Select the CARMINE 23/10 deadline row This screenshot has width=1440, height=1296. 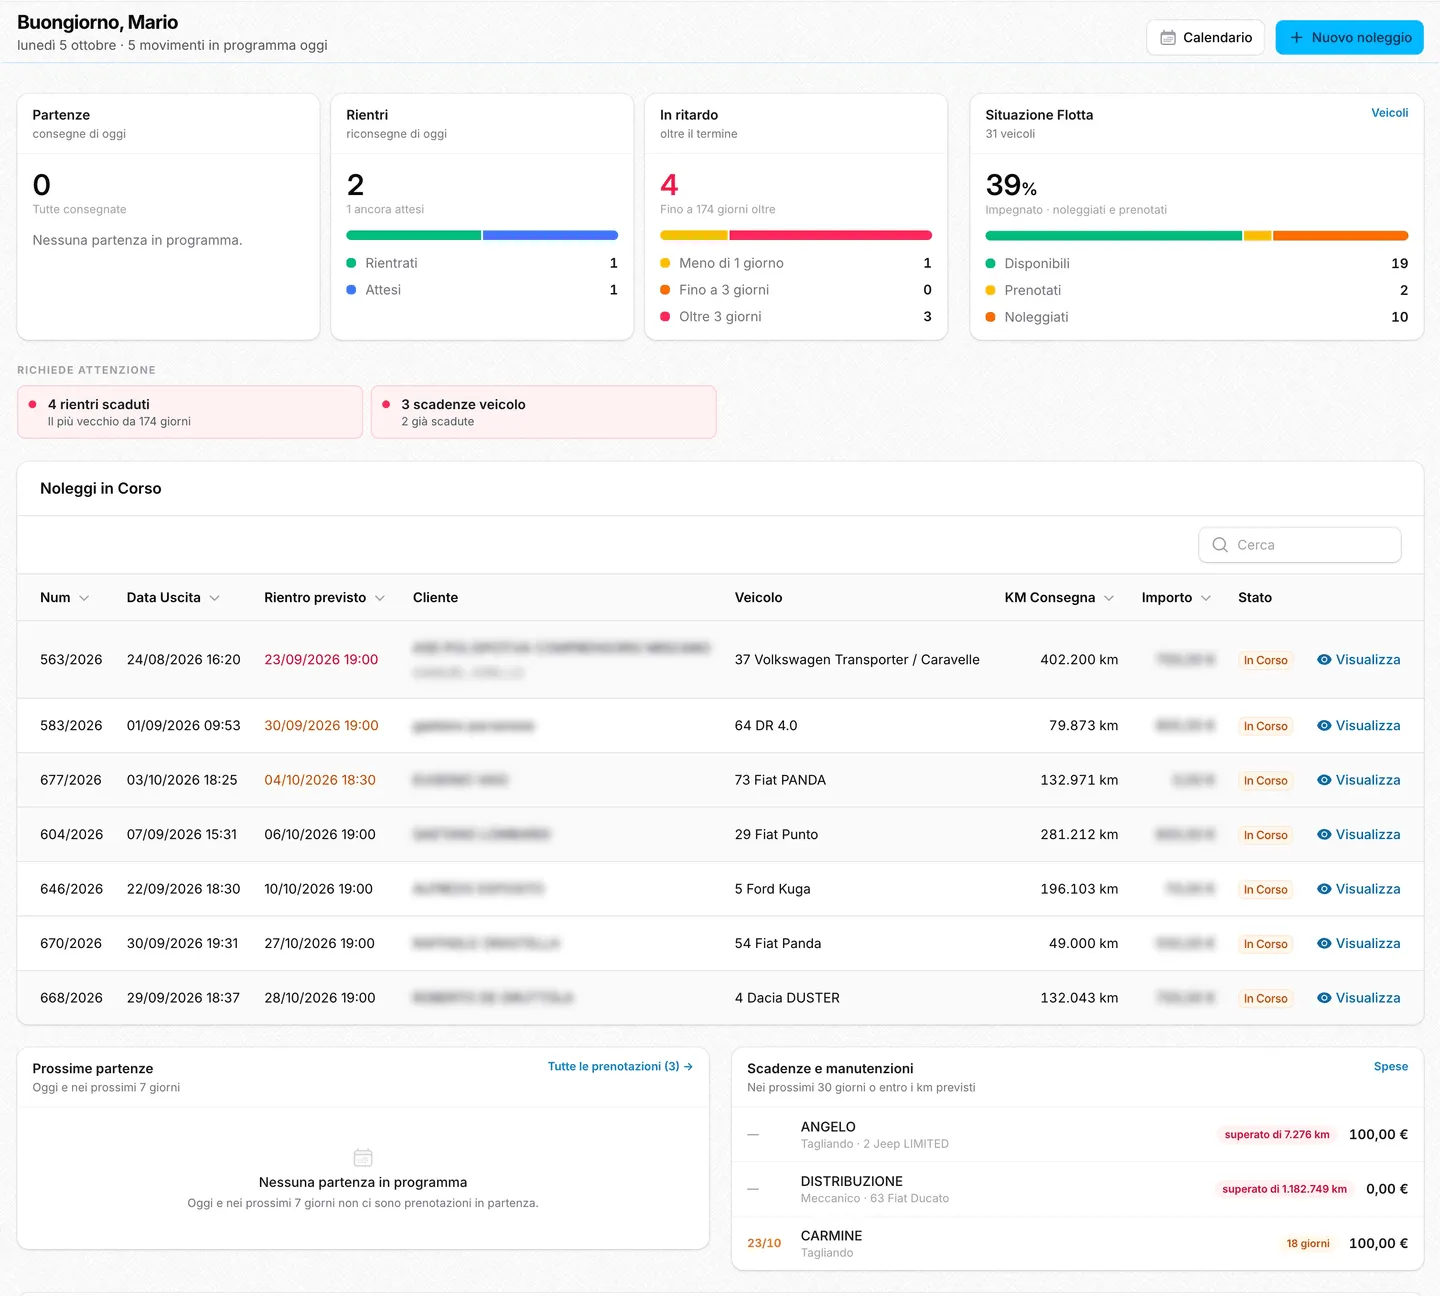point(1078,1243)
